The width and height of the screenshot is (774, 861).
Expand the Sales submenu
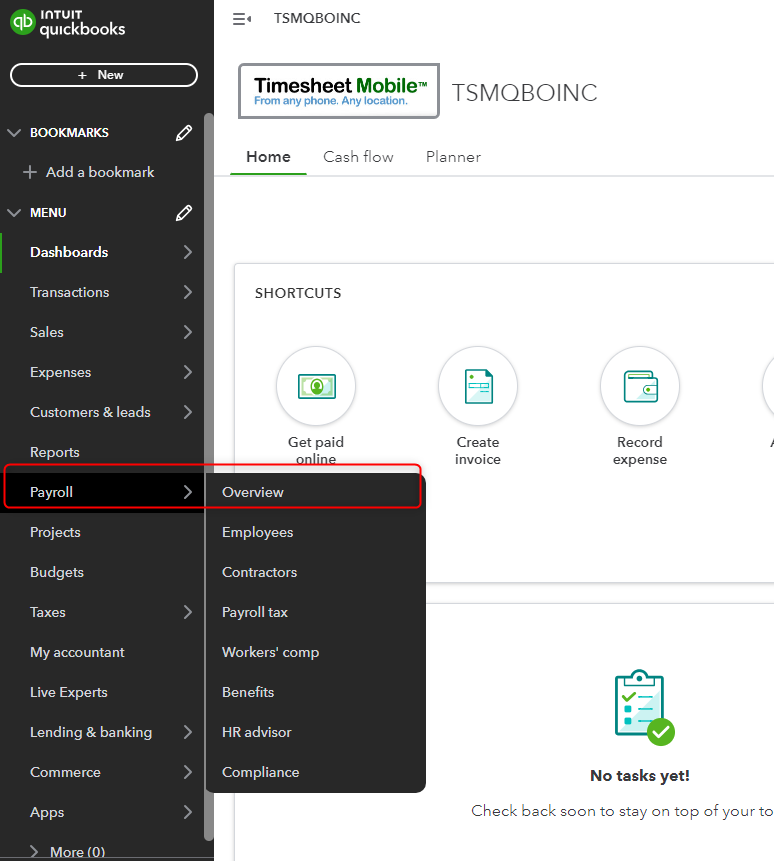tap(188, 332)
